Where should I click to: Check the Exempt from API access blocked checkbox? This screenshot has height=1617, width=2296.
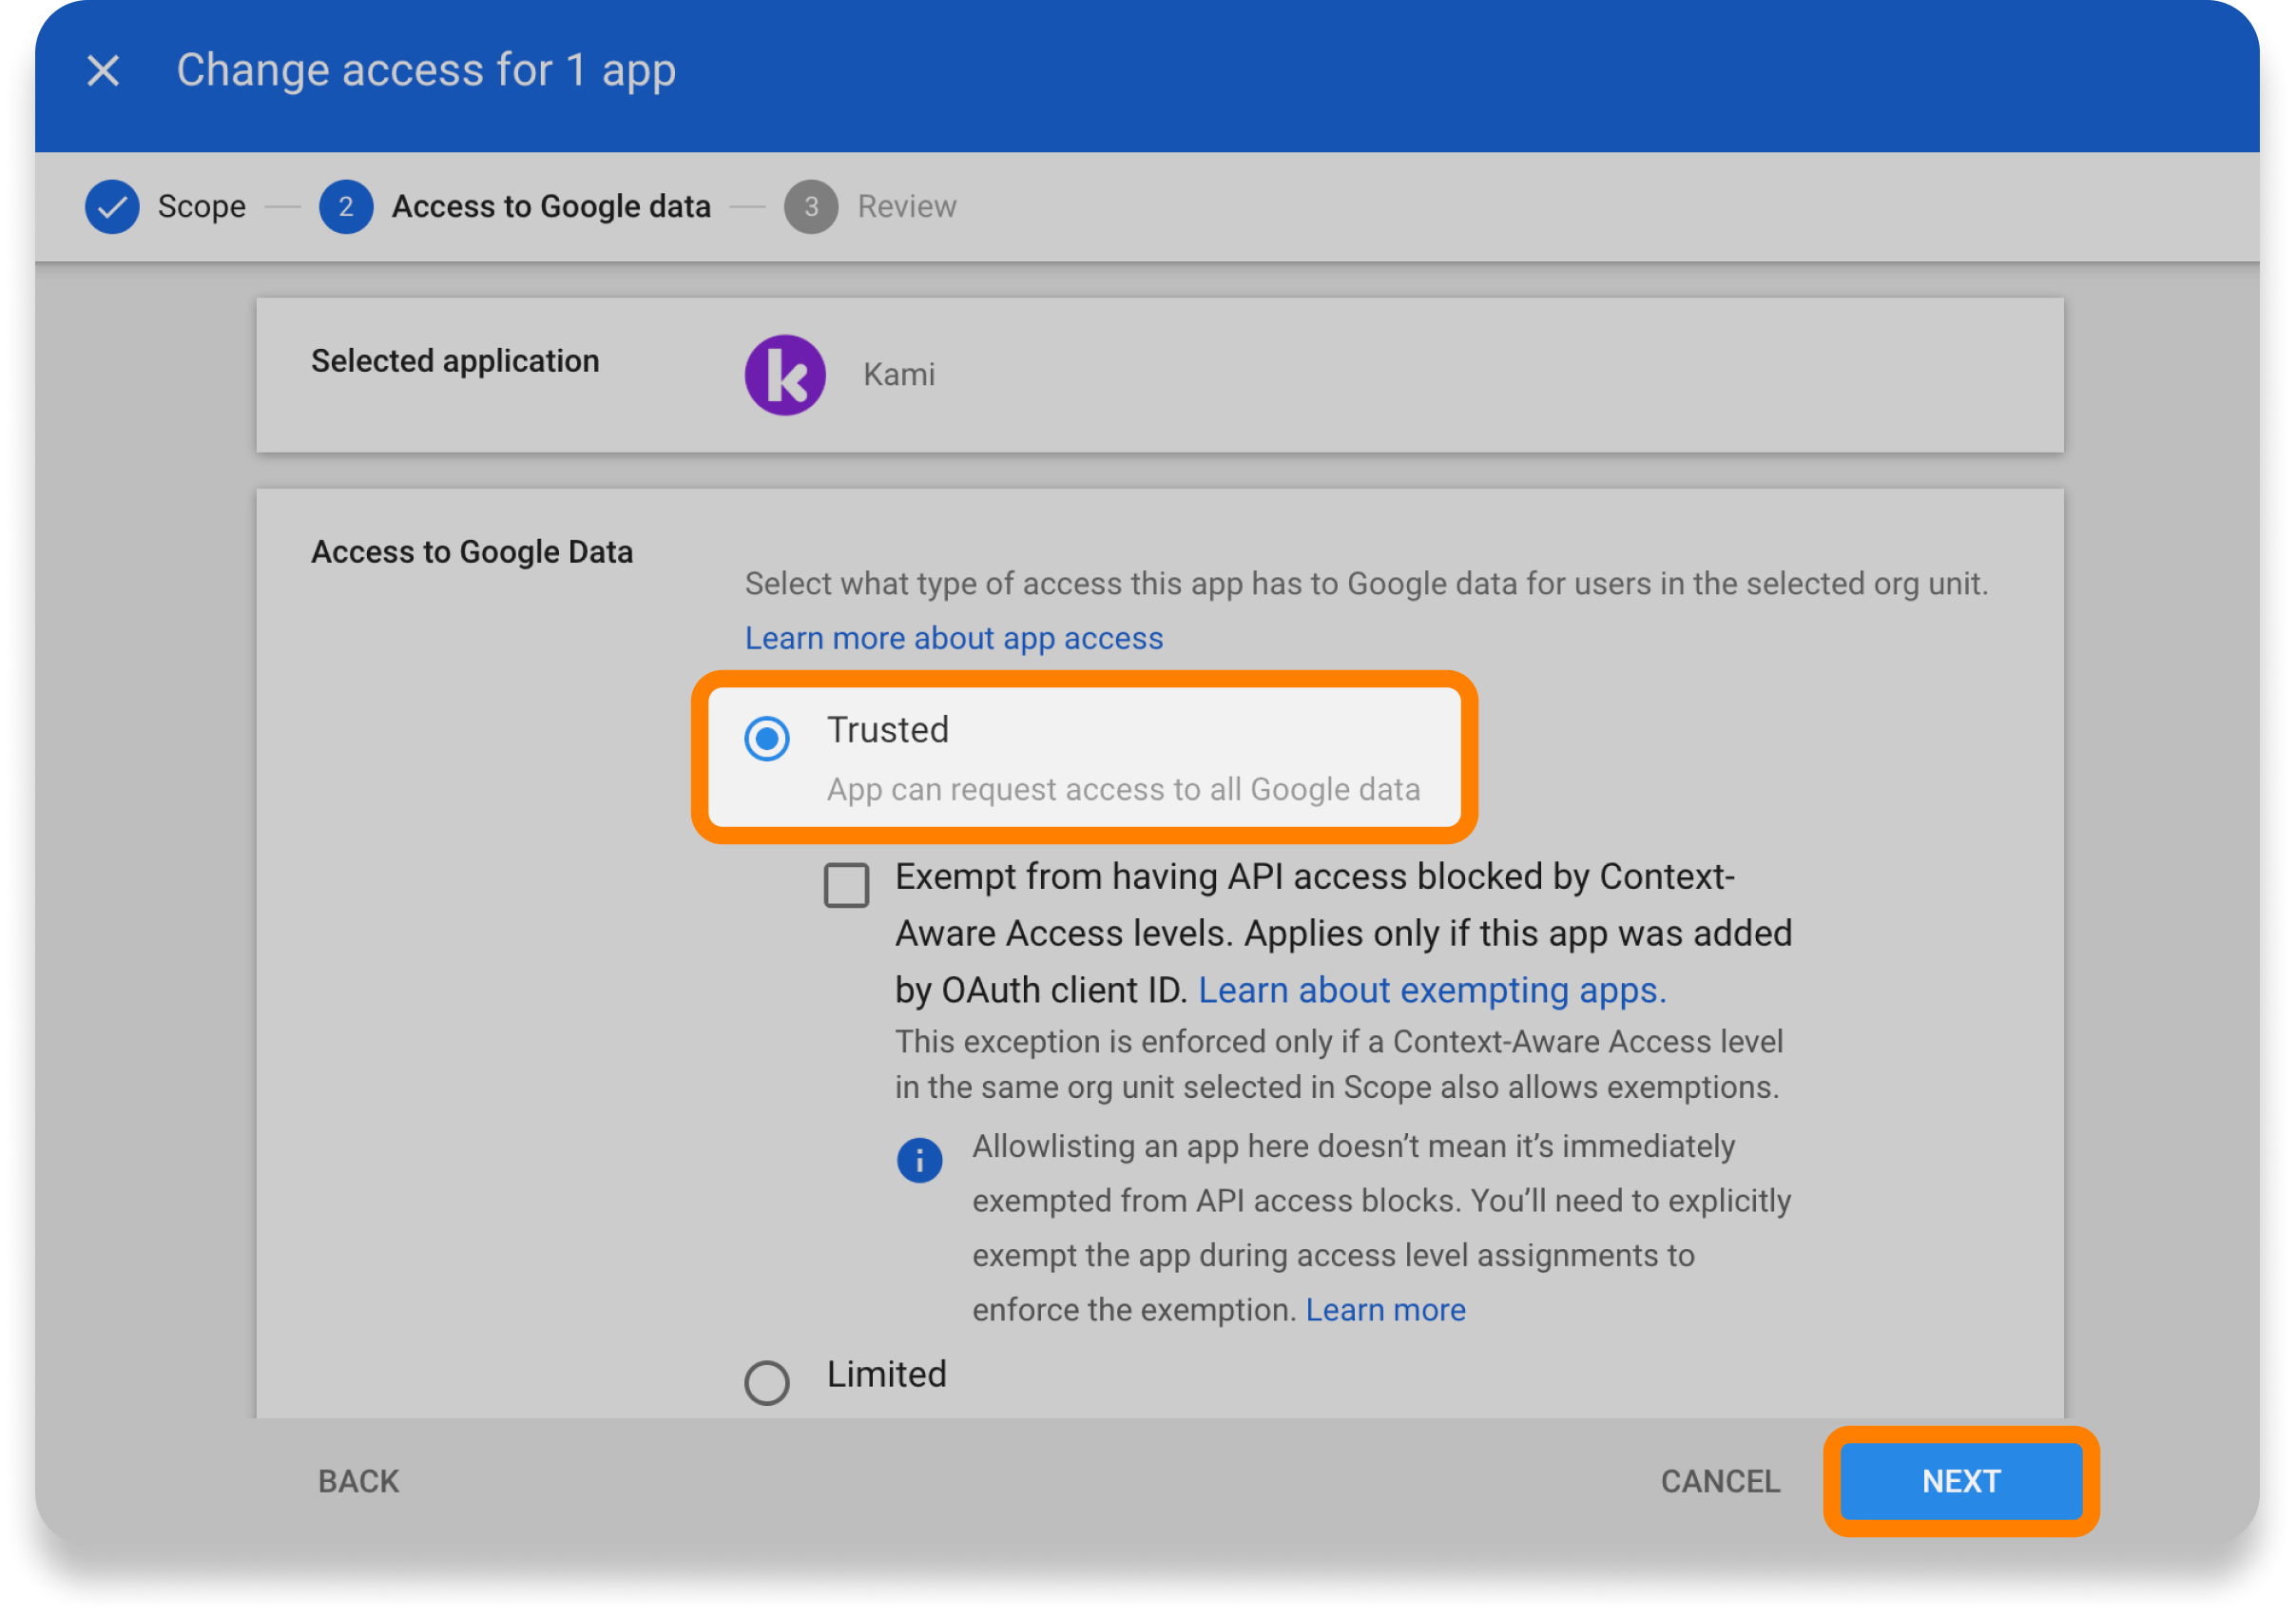(x=847, y=886)
